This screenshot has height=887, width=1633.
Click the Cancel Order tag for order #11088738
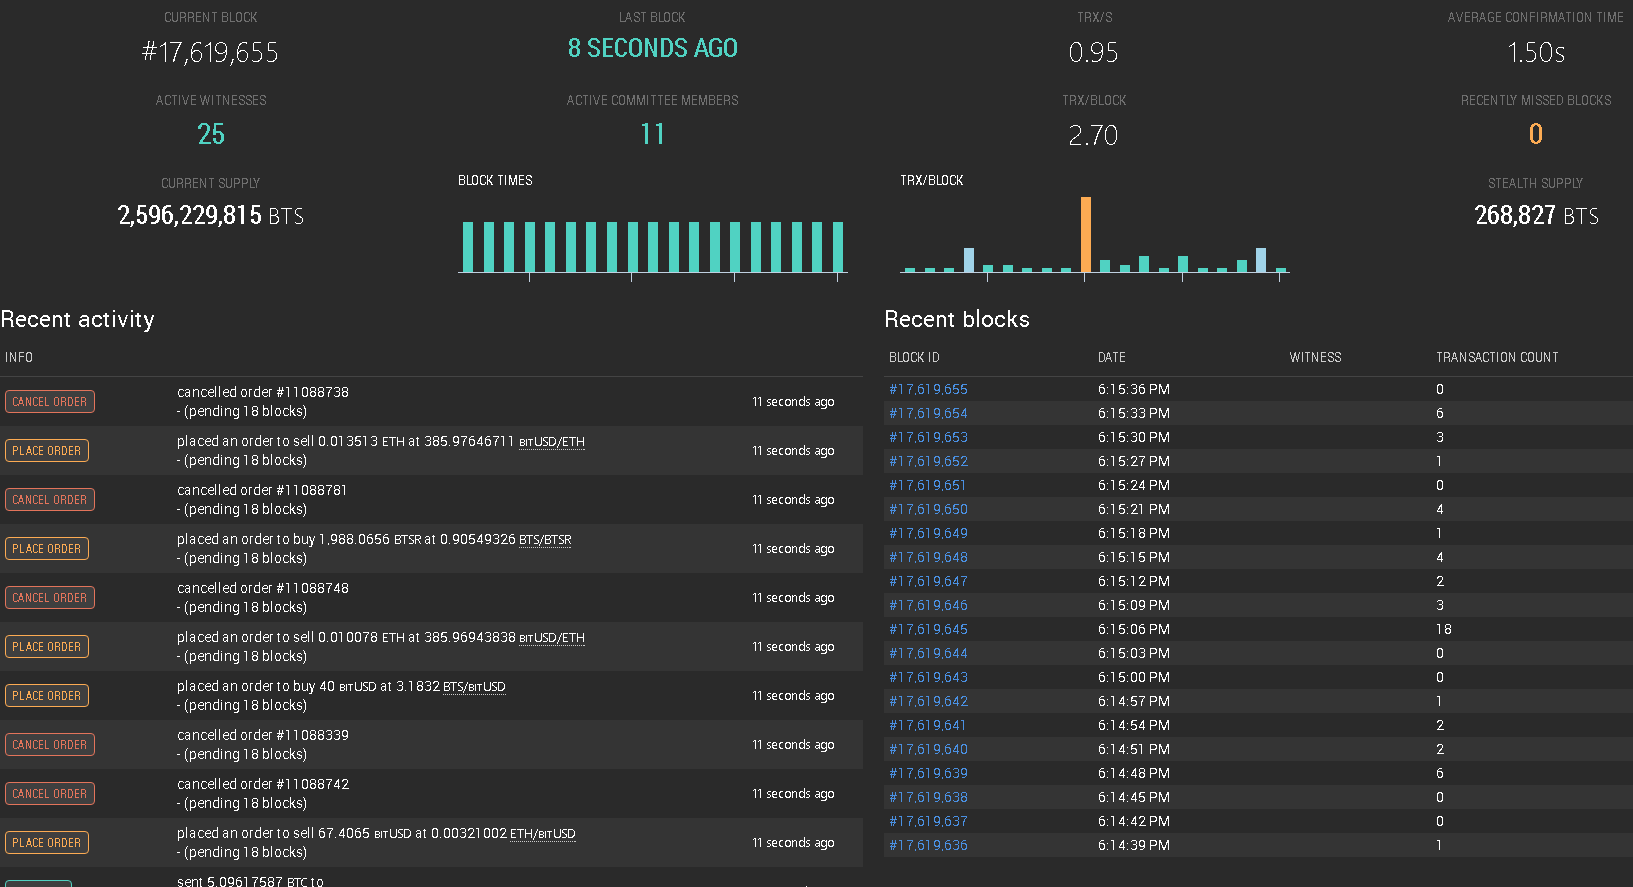[50, 402]
